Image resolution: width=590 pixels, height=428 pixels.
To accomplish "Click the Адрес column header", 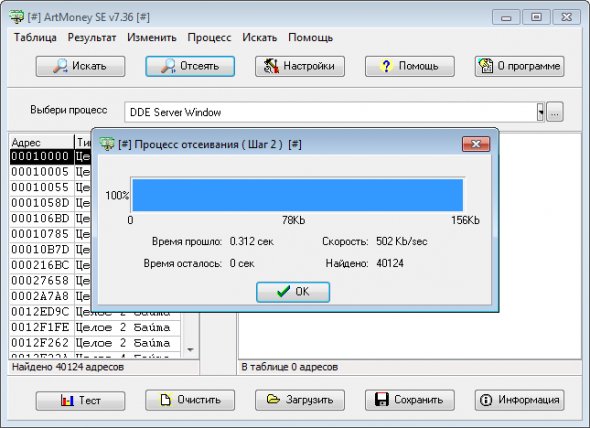I will pyautogui.click(x=42, y=143).
